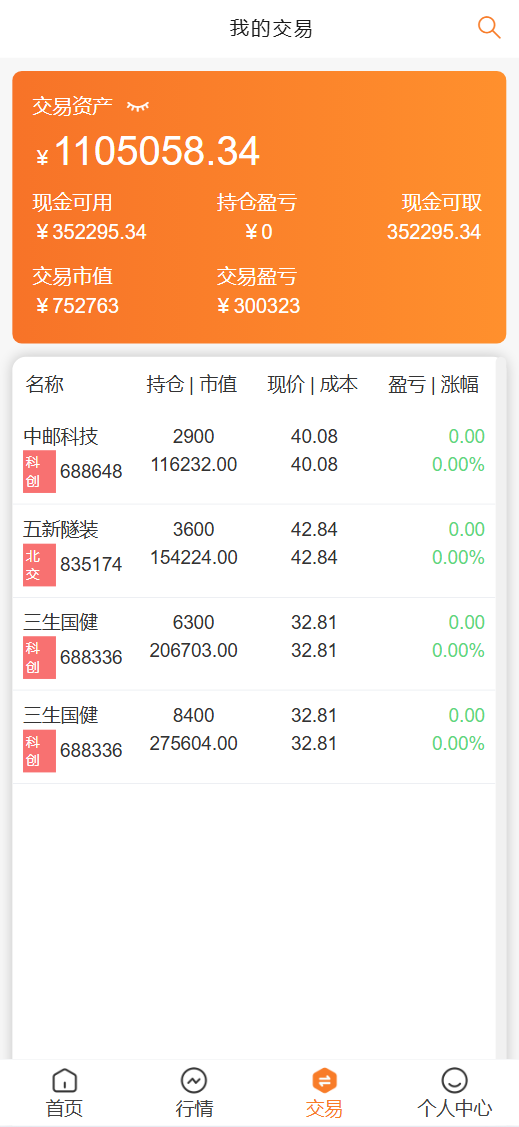
Task: Open search with the magnifier icon
Action: click(489, 28)
